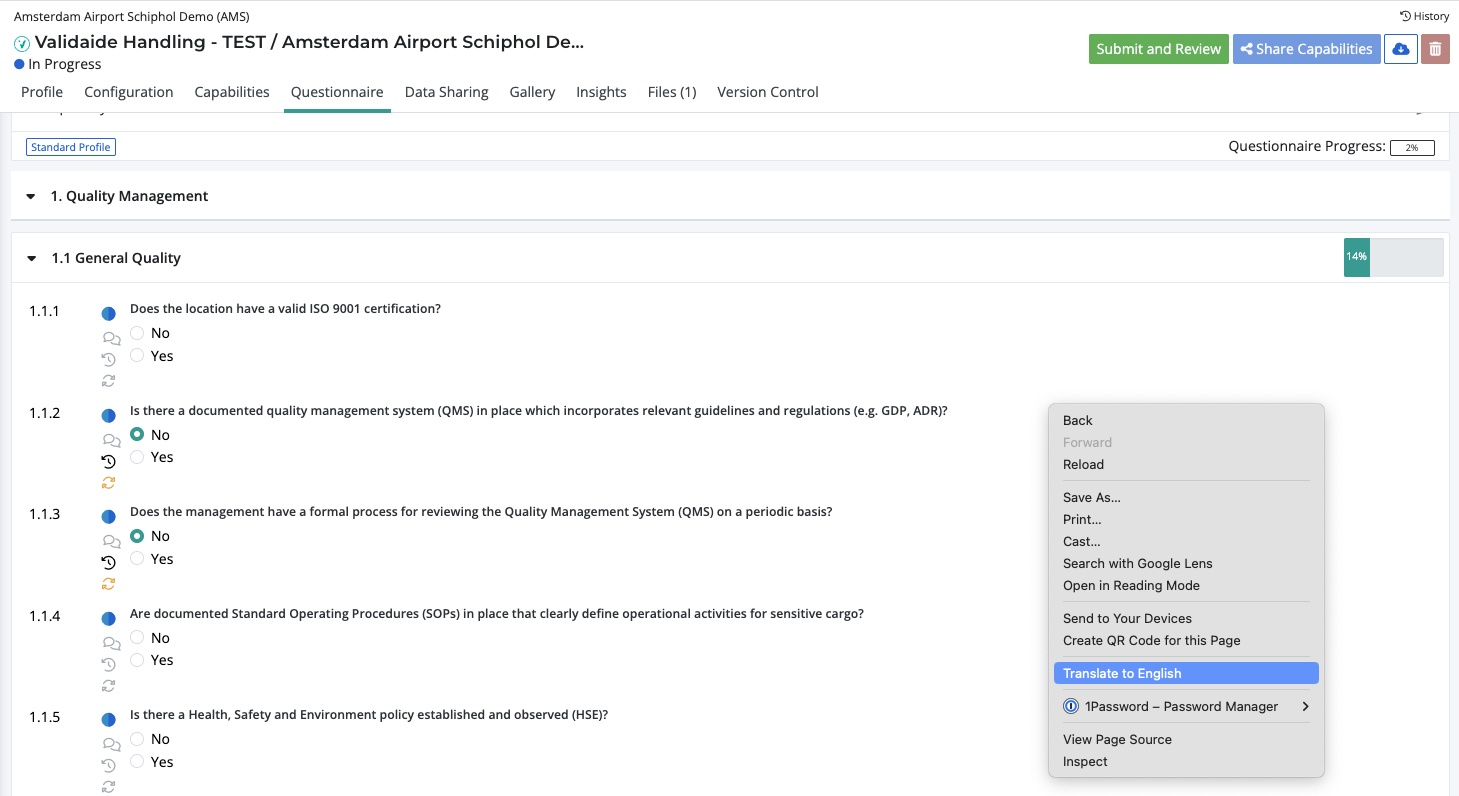
Task: Click blue half-circle status icon for question 1.1.4
Action: point(109,619)
